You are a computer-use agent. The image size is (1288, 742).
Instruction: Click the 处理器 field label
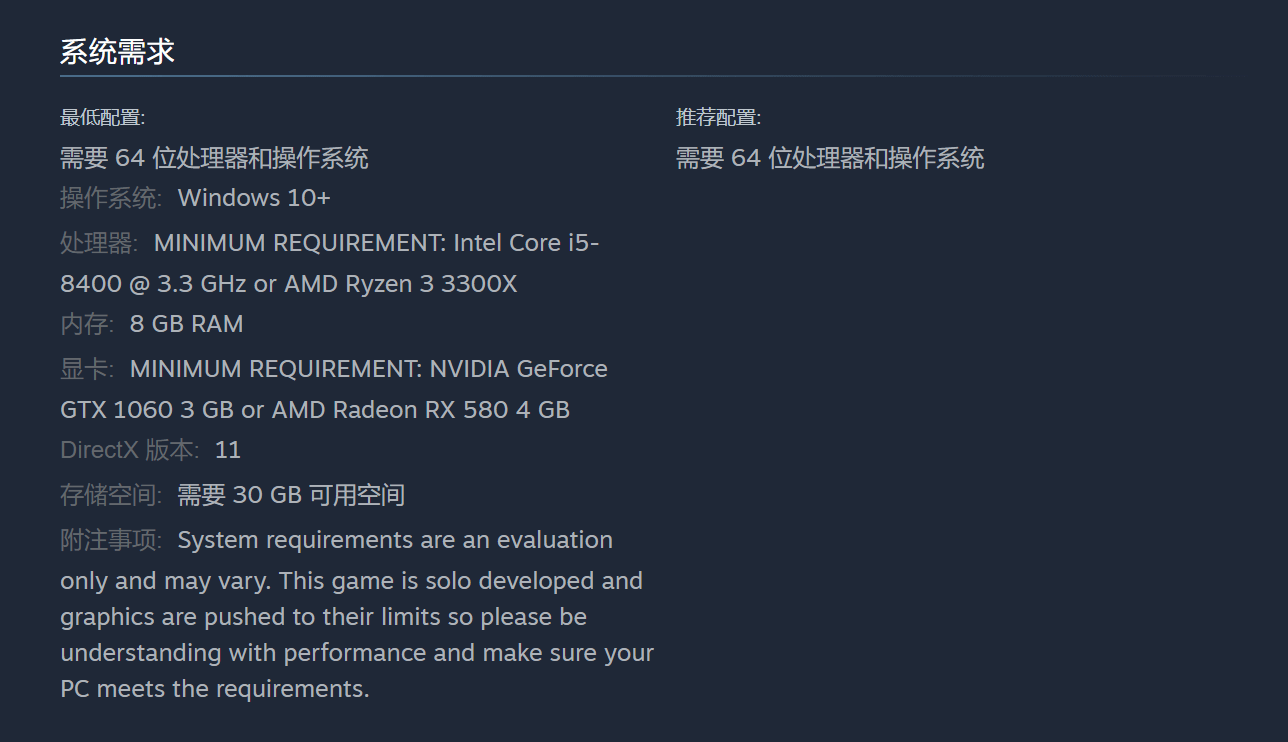[99, 243]
